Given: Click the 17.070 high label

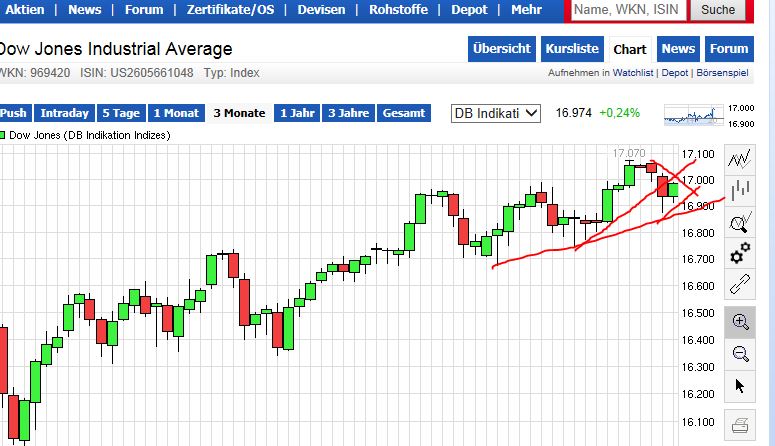Looking at the screenshot, I should pos(629,153).
